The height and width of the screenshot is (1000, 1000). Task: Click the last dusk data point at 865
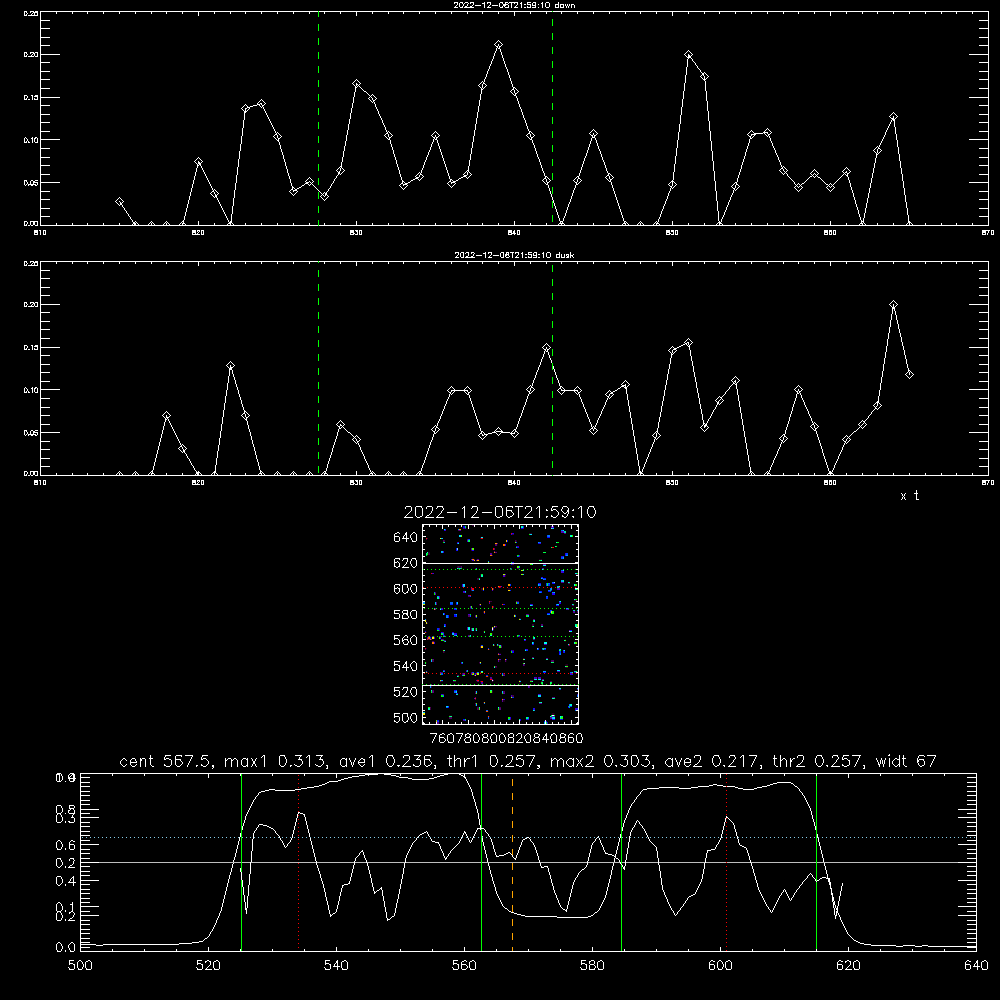click(x=909, y=374)
